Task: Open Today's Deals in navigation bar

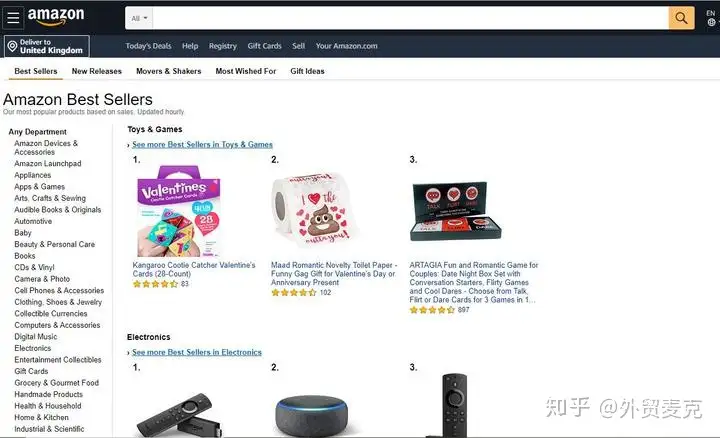Action: (x=148, y=46)
